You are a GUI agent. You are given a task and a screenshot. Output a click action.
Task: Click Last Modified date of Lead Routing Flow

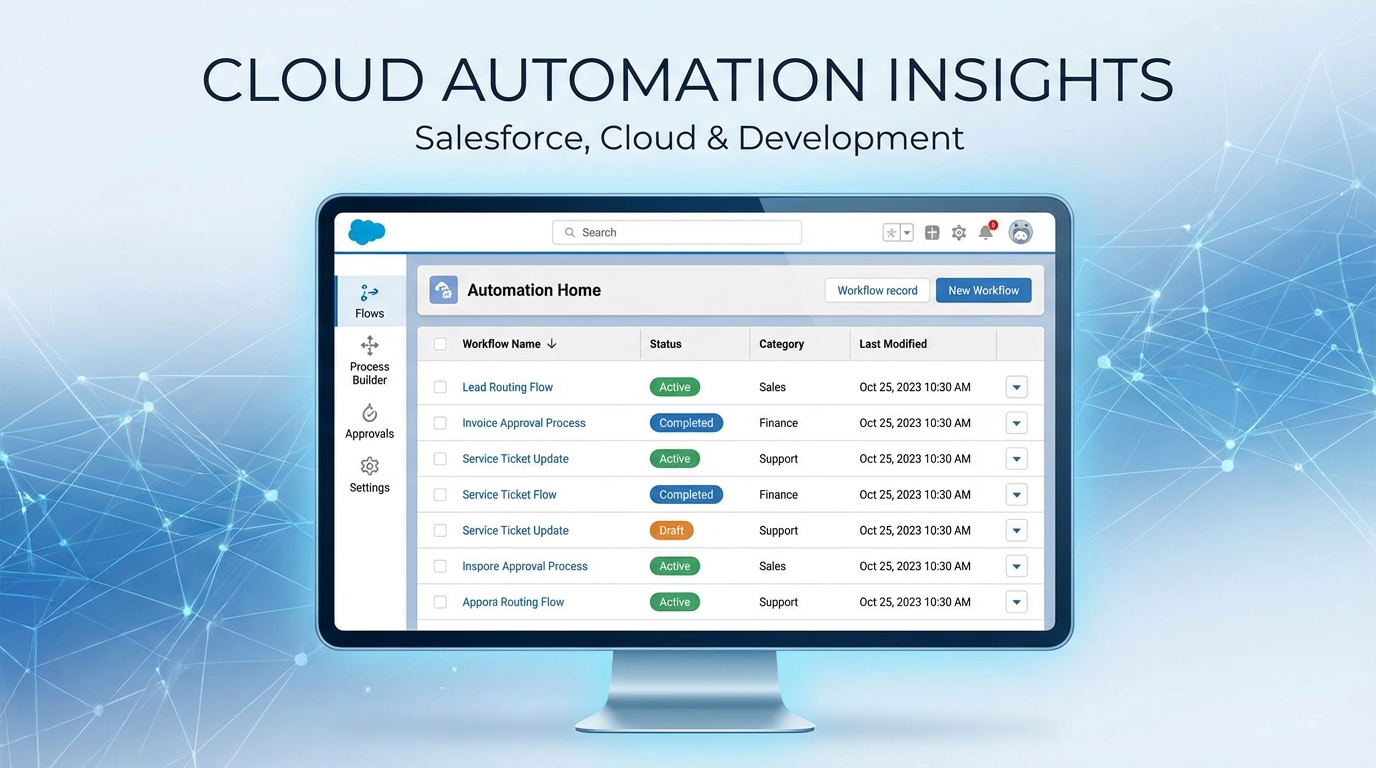pos(915,387)
